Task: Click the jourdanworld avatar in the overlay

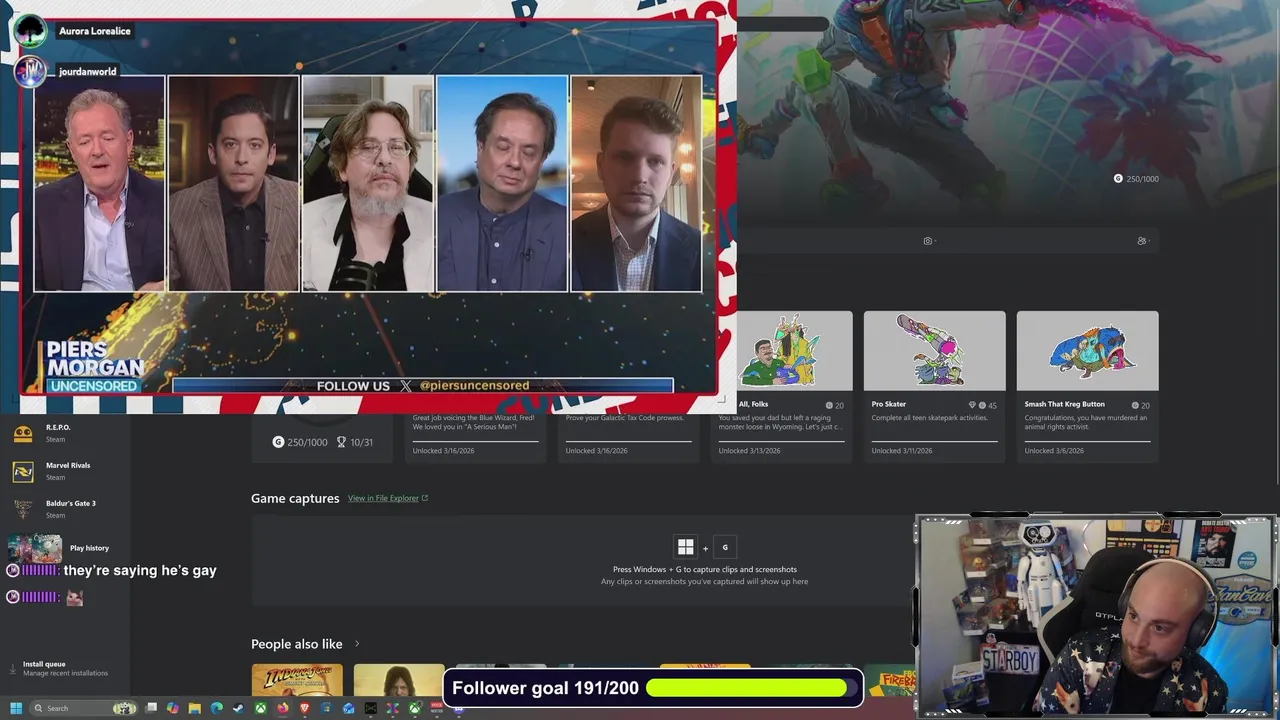Action: 30,72
